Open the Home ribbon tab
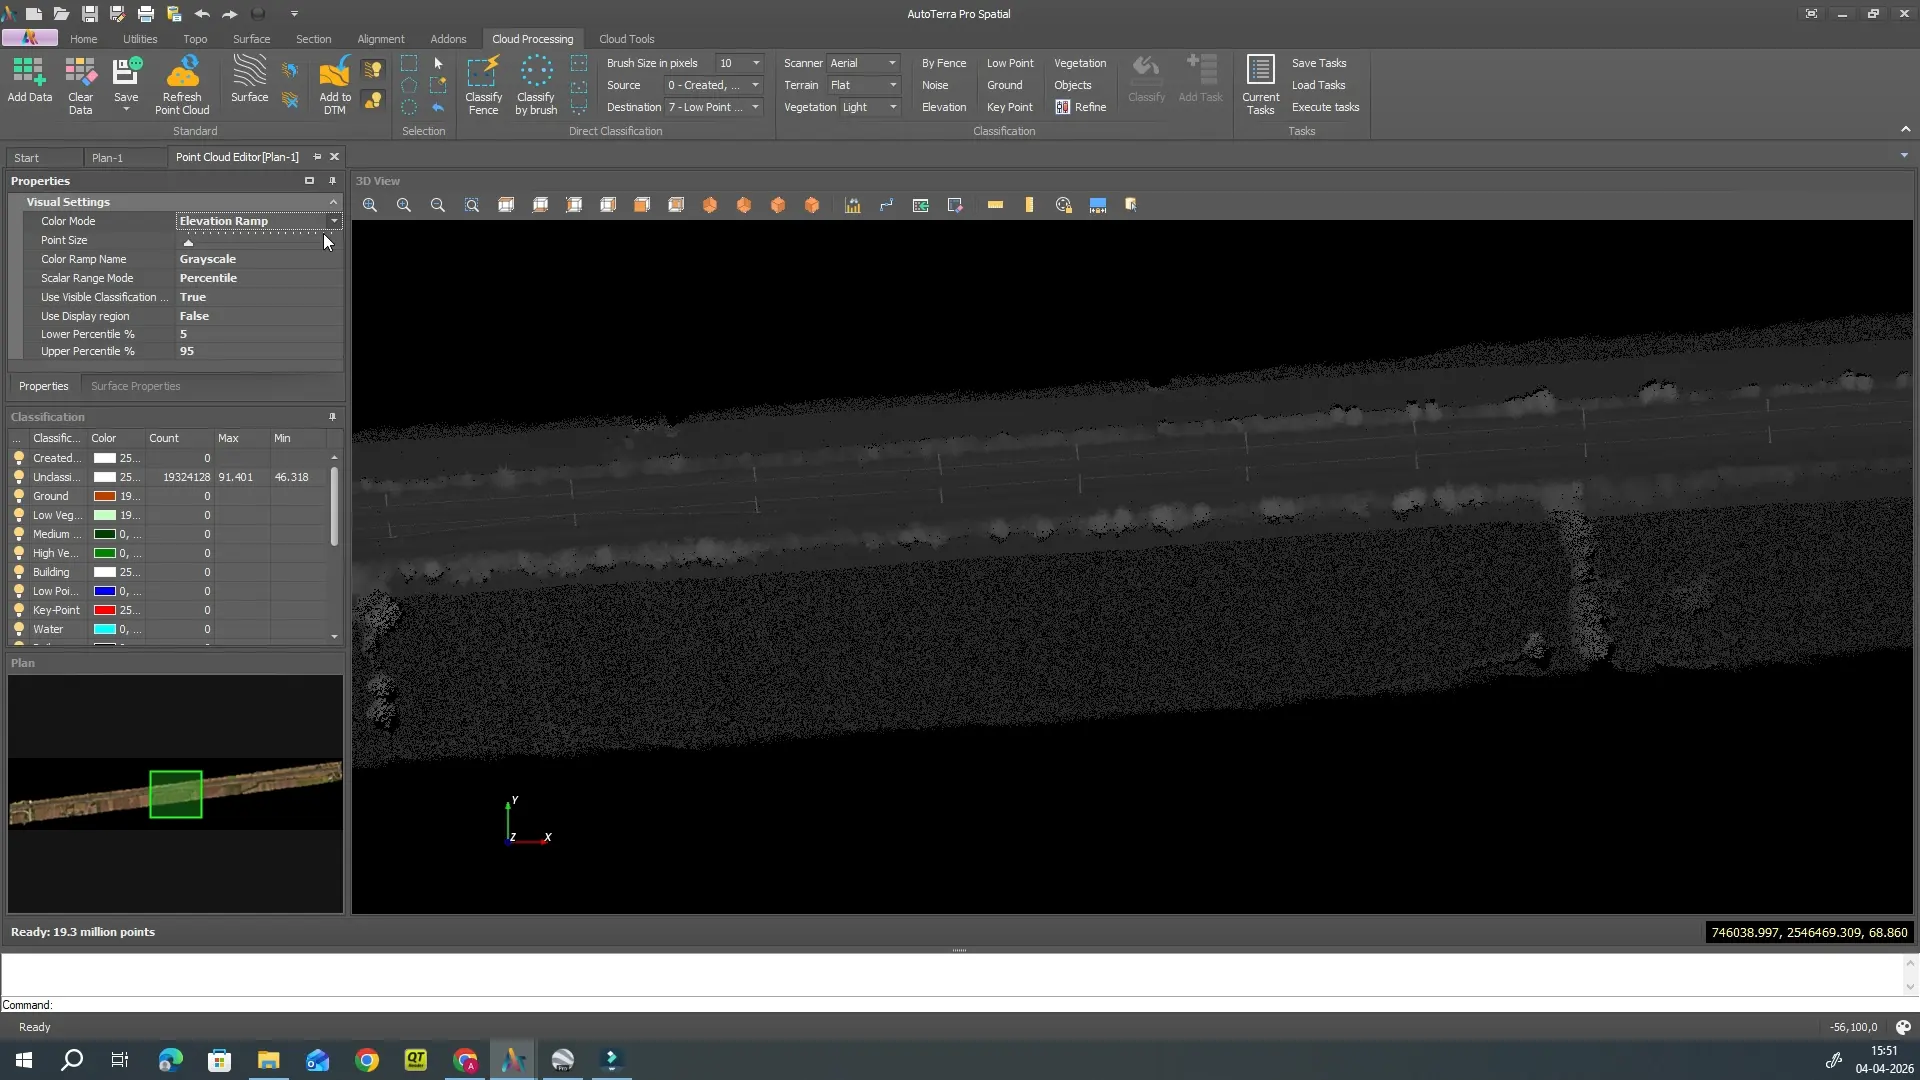1920x1080 pixels. tap(83, 39)
